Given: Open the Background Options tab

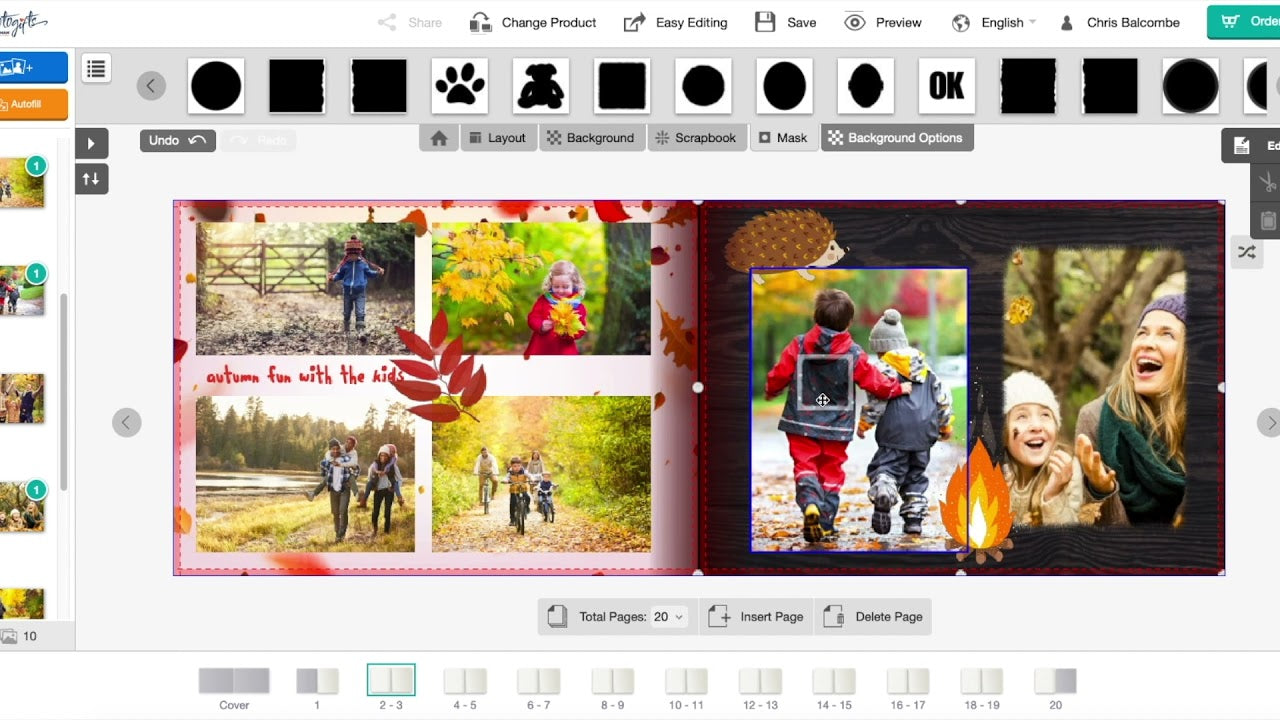Looking at the screenshot, I should tap(896, 138).
